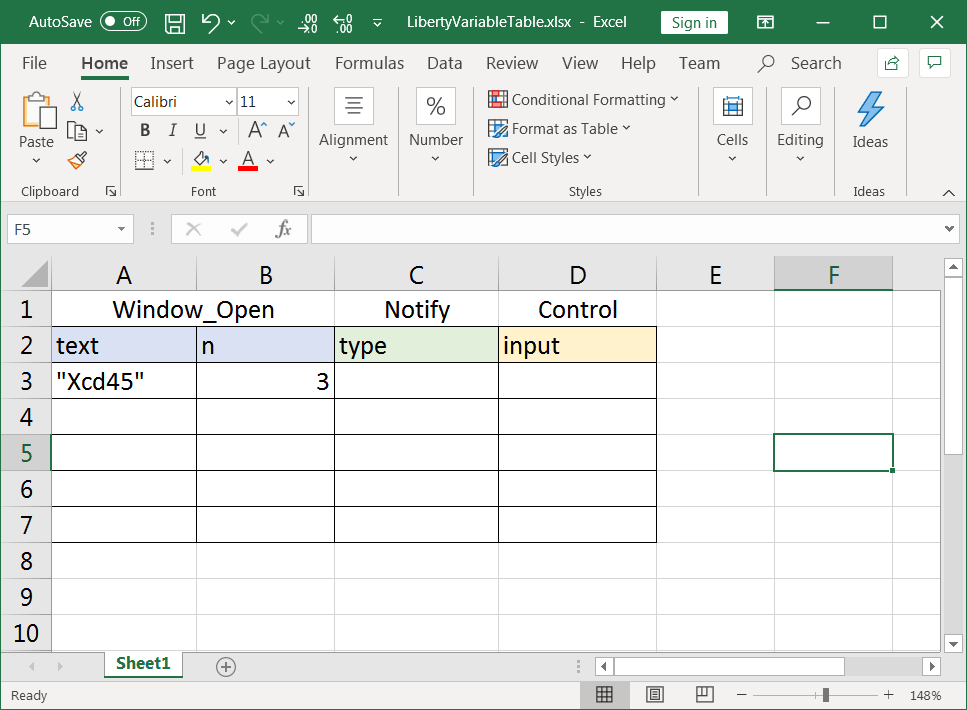
Task: Switch to Page Break Preview
Action: pos(704,695)
